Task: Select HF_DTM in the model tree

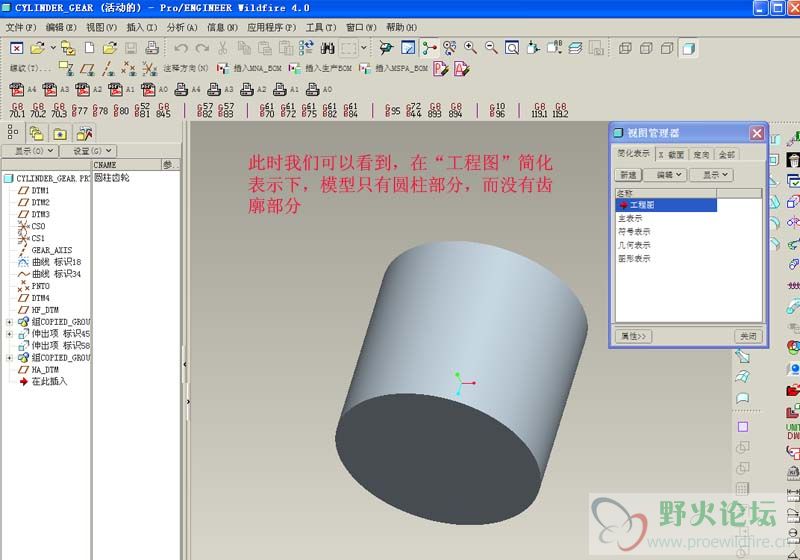Action: pyautogui.click(x=45, y=310)
